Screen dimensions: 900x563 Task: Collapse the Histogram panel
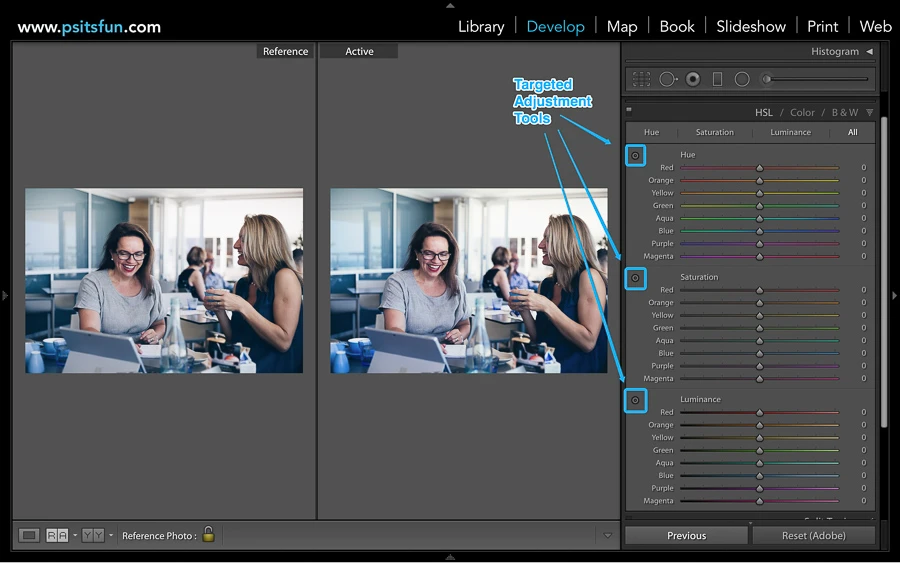(870, 52)
